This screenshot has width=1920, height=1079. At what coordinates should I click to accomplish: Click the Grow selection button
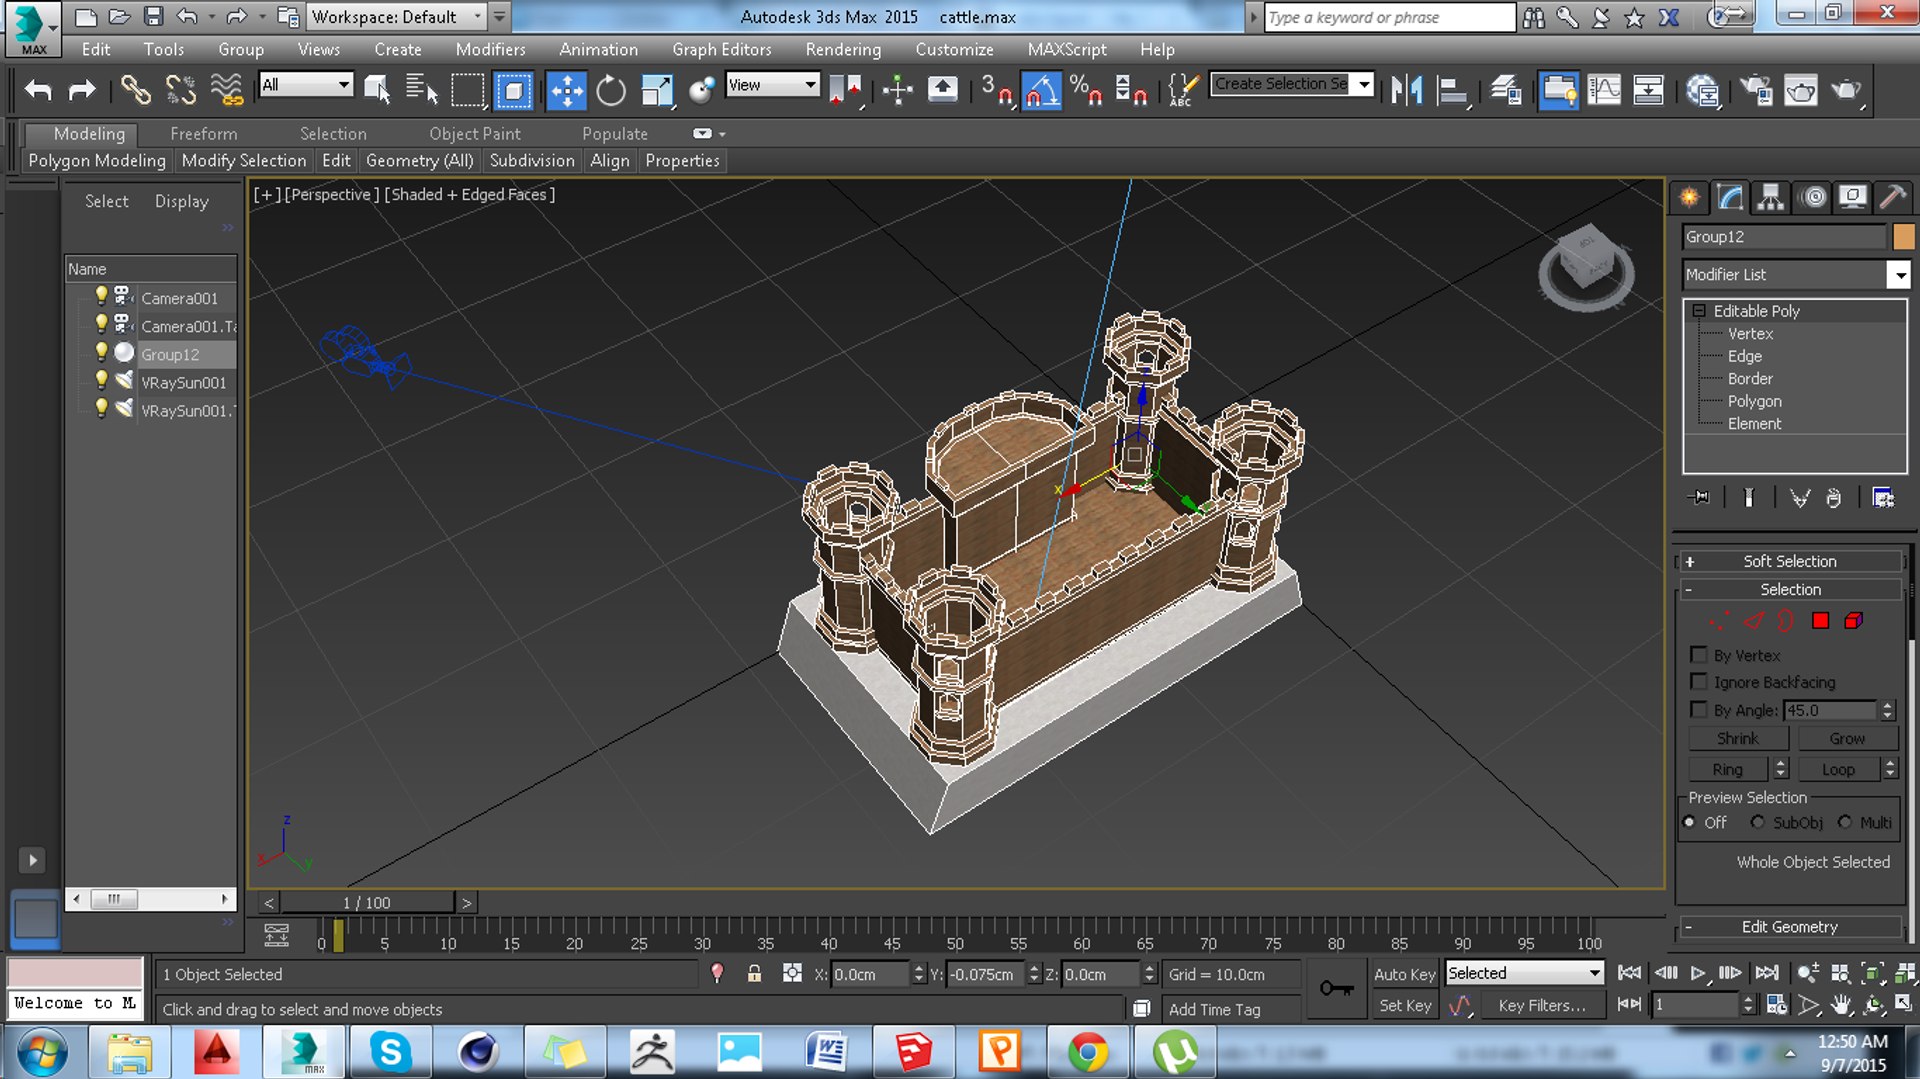click(1846, 738)
